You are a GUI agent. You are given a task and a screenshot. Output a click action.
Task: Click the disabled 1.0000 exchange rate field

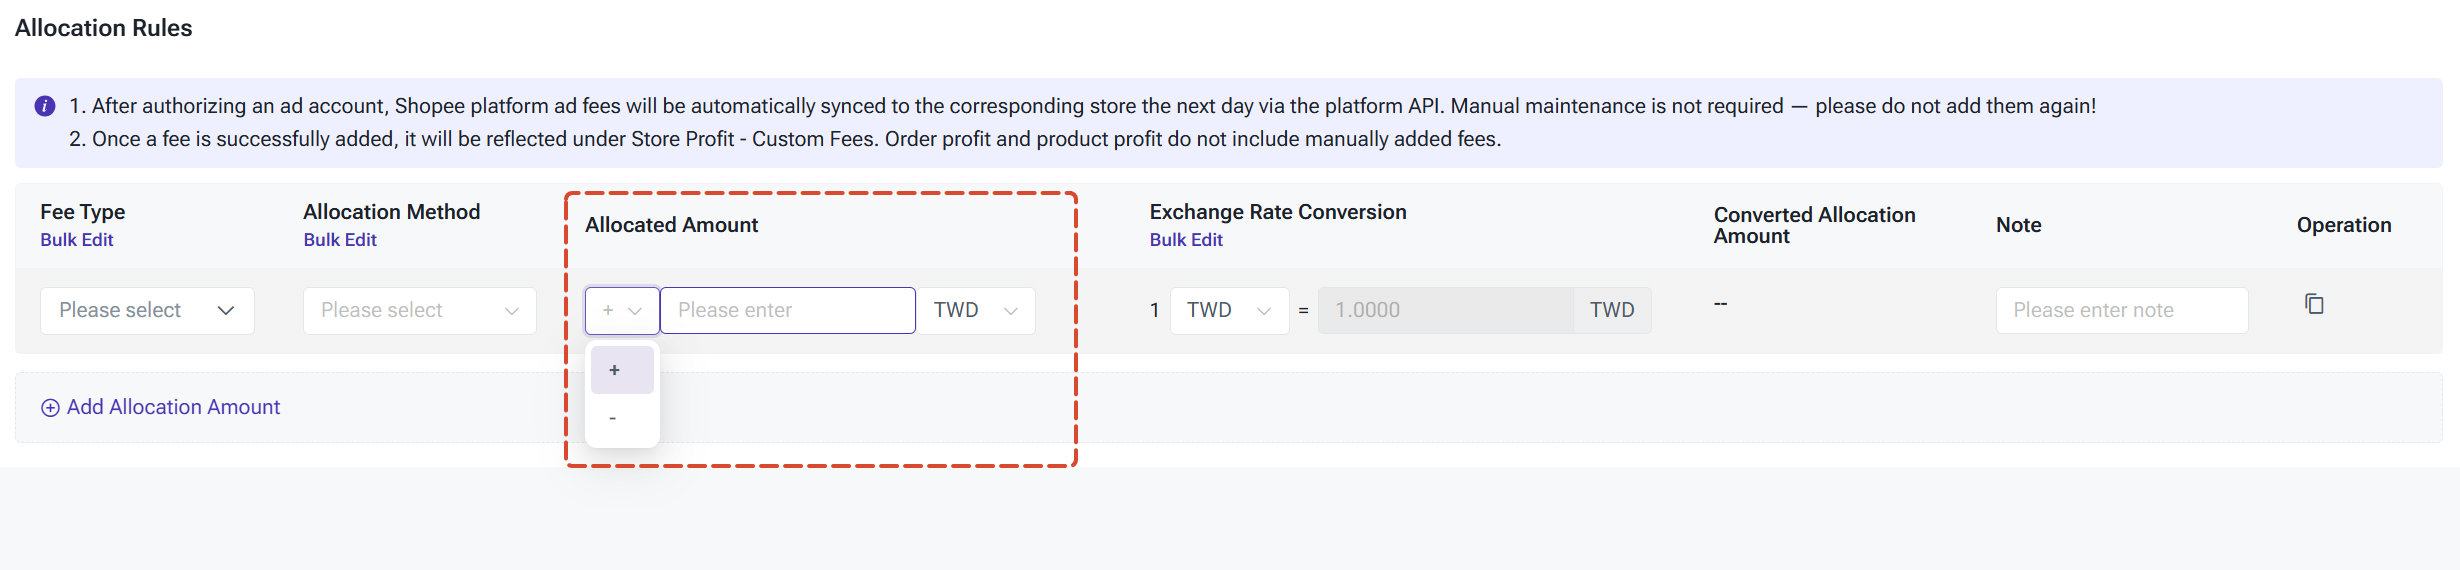(1446, 310)
